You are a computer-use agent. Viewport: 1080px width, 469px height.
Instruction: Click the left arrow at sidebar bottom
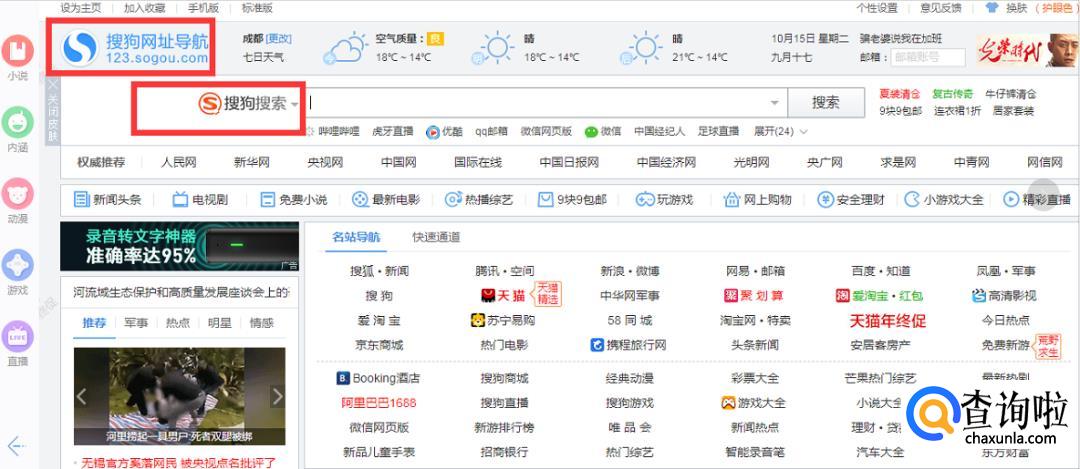(16, 445)
